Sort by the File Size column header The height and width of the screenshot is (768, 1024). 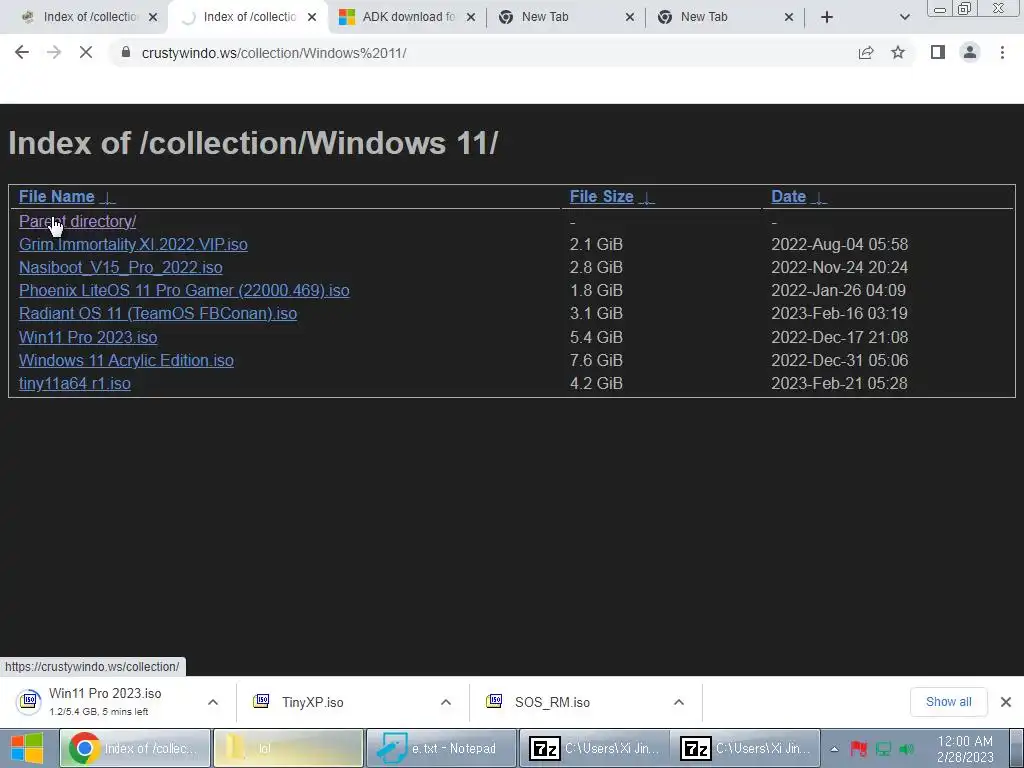[x=601, y=197]
